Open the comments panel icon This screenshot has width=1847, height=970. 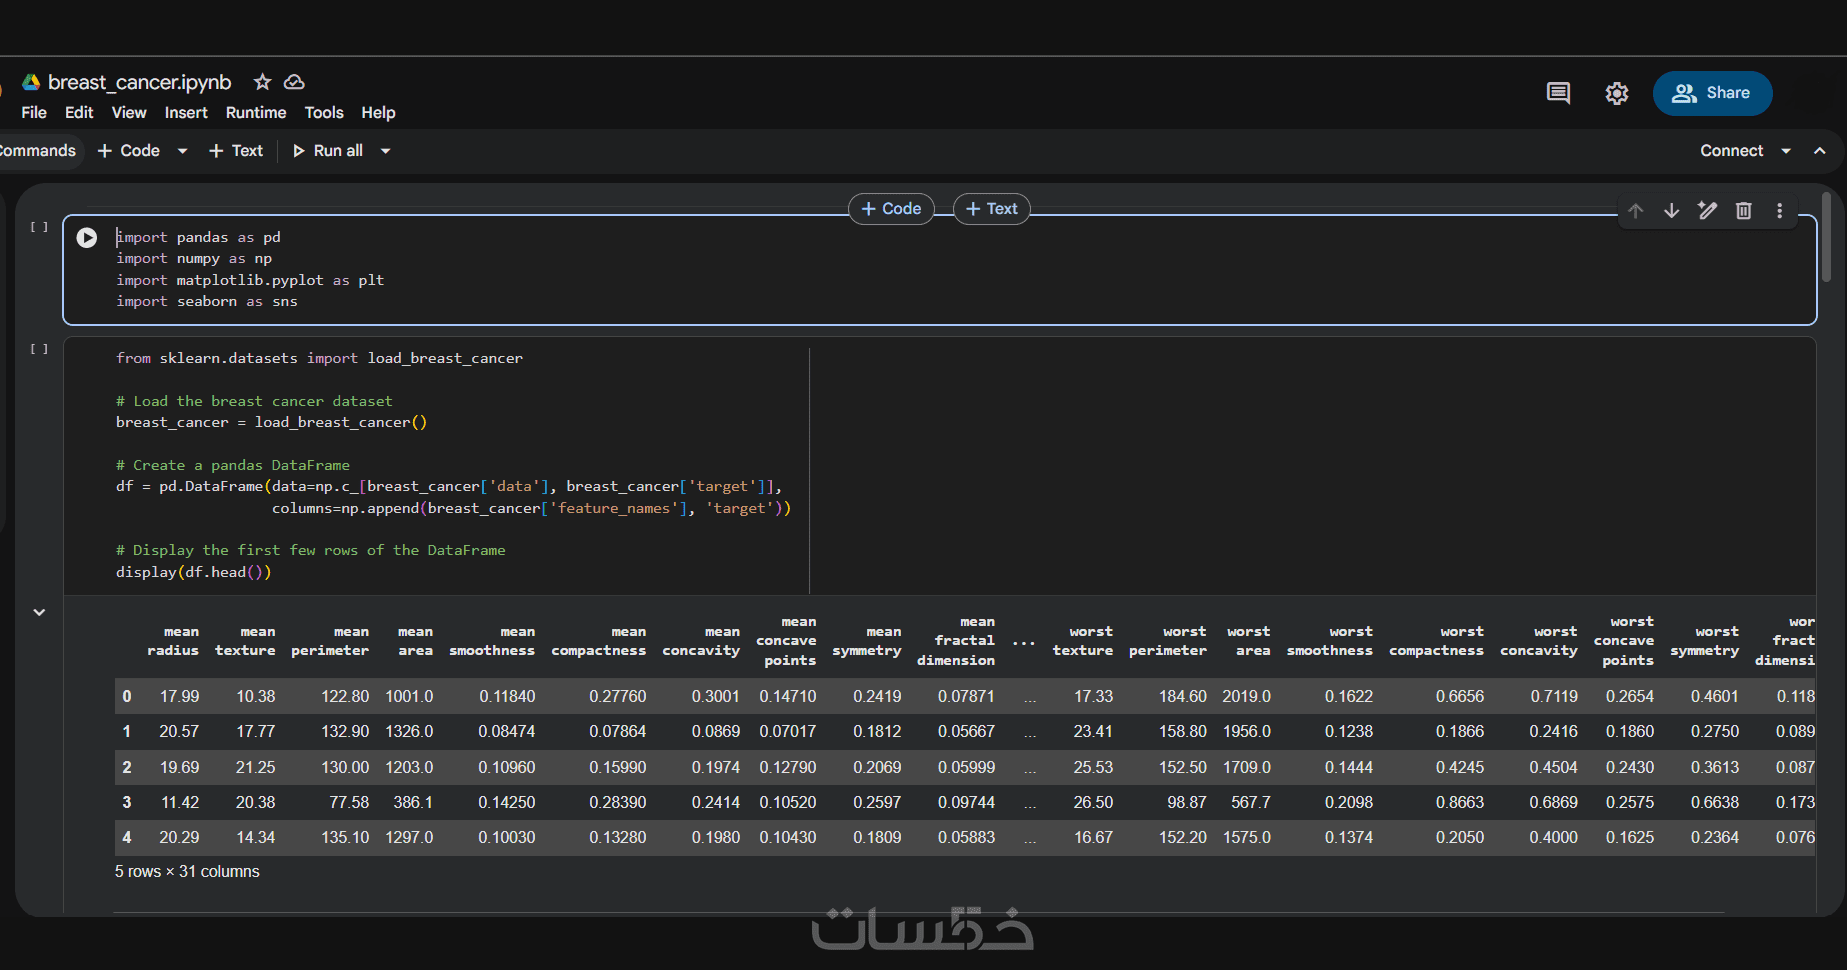pos(1558,93)
